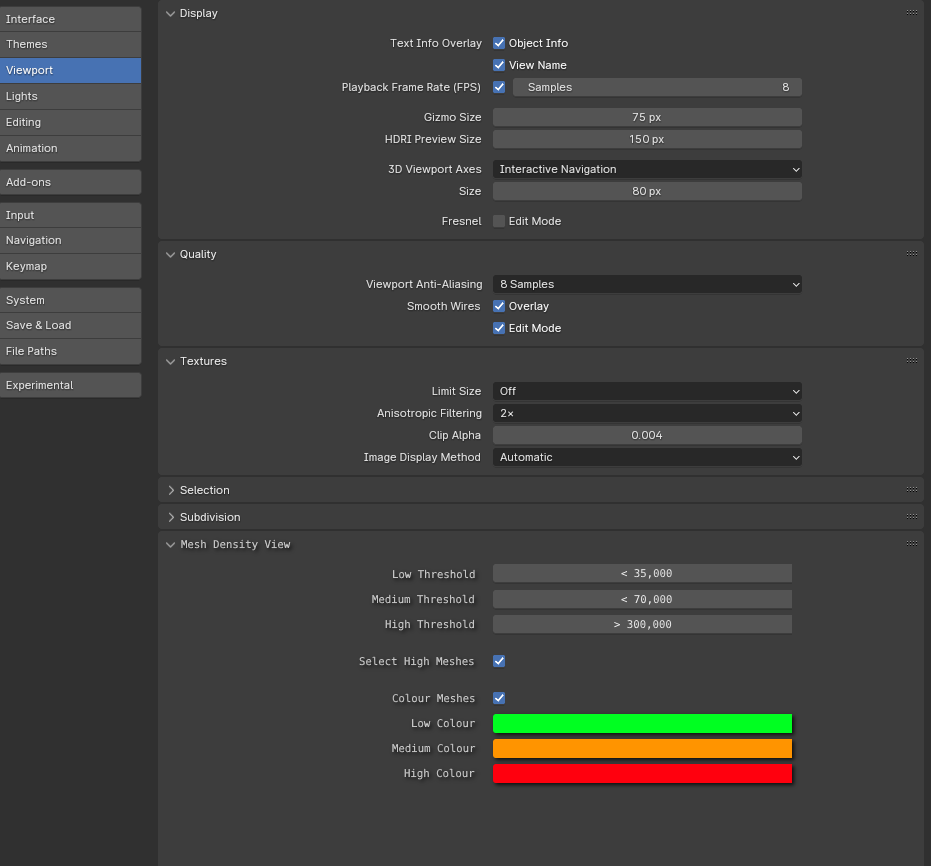
Task: Enable Fresnel Edit Mode checkbox
Action: pyautogui.click(x=499, y=221)
